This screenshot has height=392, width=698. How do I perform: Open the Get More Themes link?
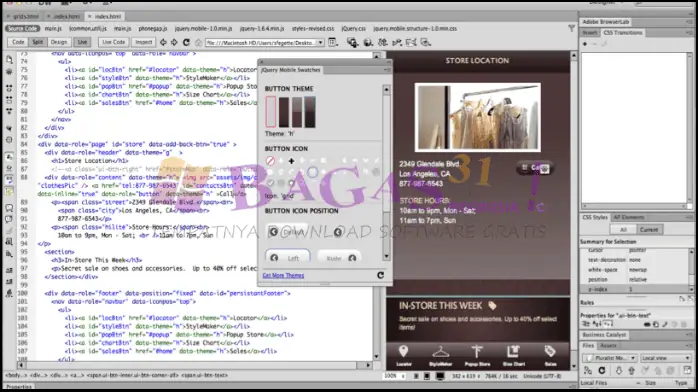pos(283,275)
